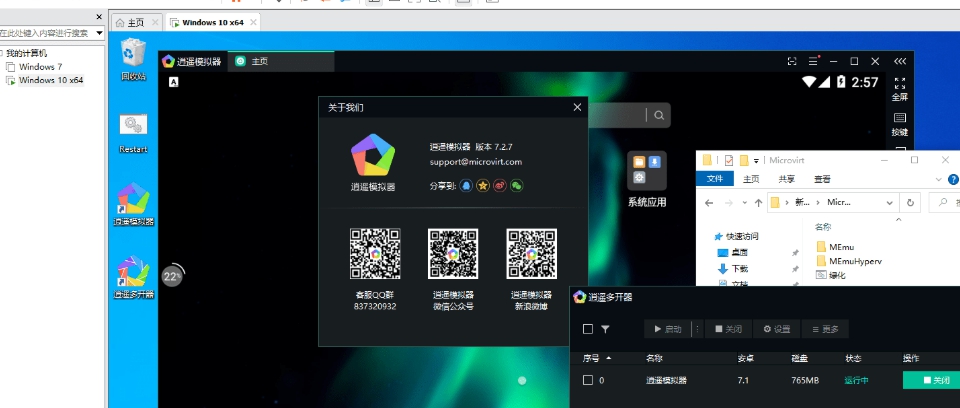The height and width of the screenshot is (408, 960).
Task: Open Explorer help via the blue question icon
Action: (x=953, y=179)
